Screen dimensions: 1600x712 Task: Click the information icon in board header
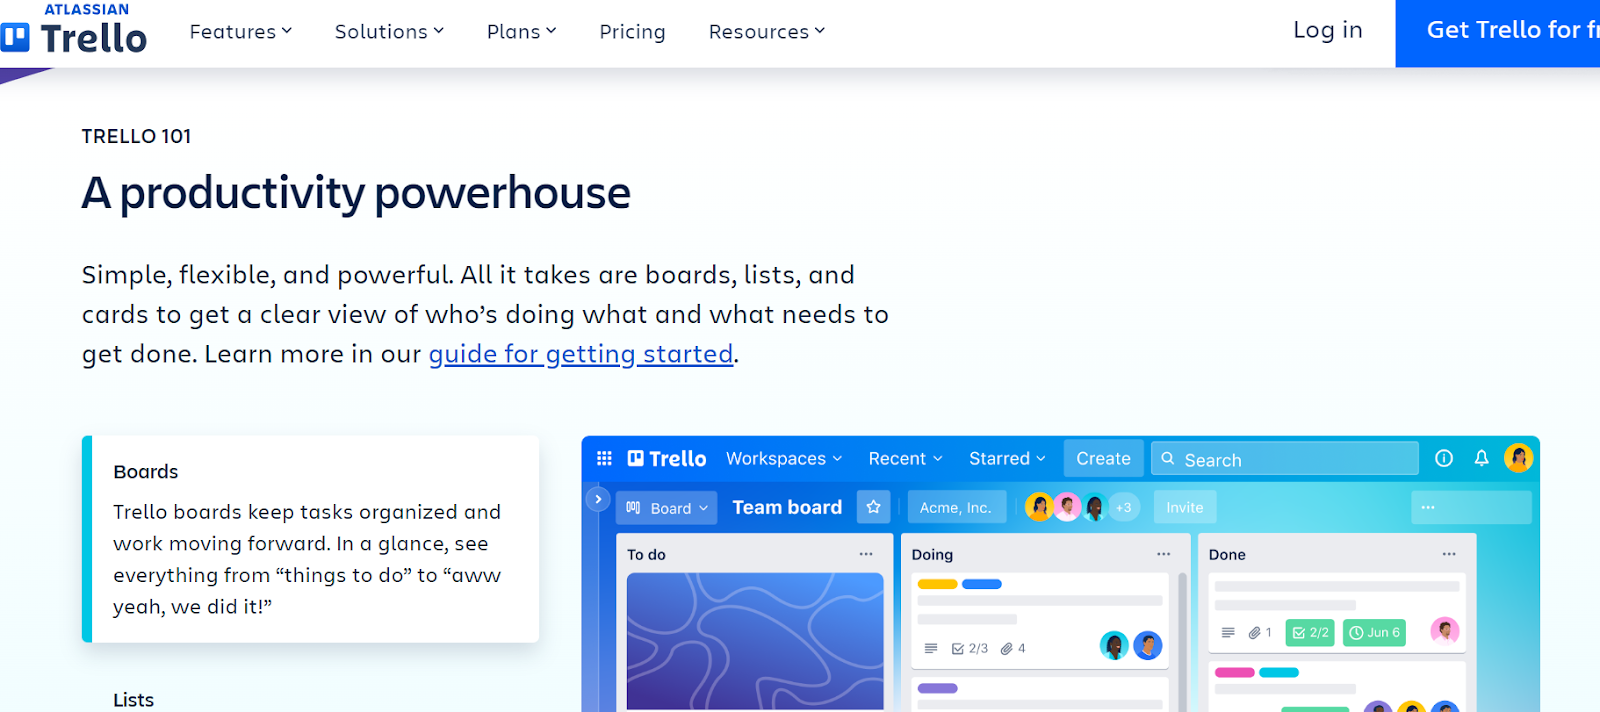[1444, 458]
